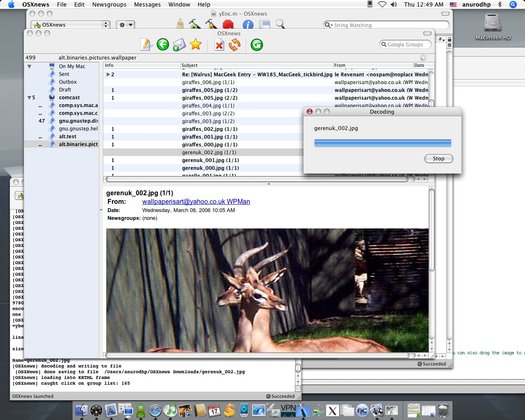Open the Messages menu

147,4
